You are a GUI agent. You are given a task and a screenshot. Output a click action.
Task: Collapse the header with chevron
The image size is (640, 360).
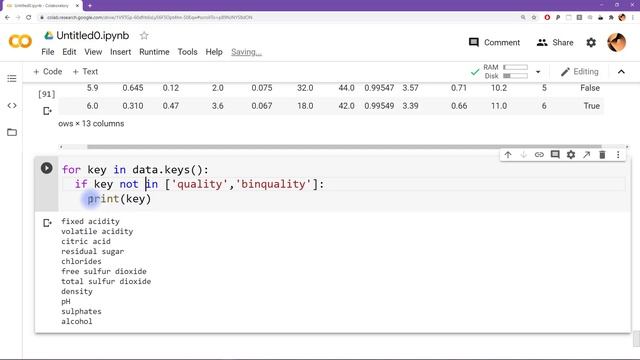[x=621, y=72]
